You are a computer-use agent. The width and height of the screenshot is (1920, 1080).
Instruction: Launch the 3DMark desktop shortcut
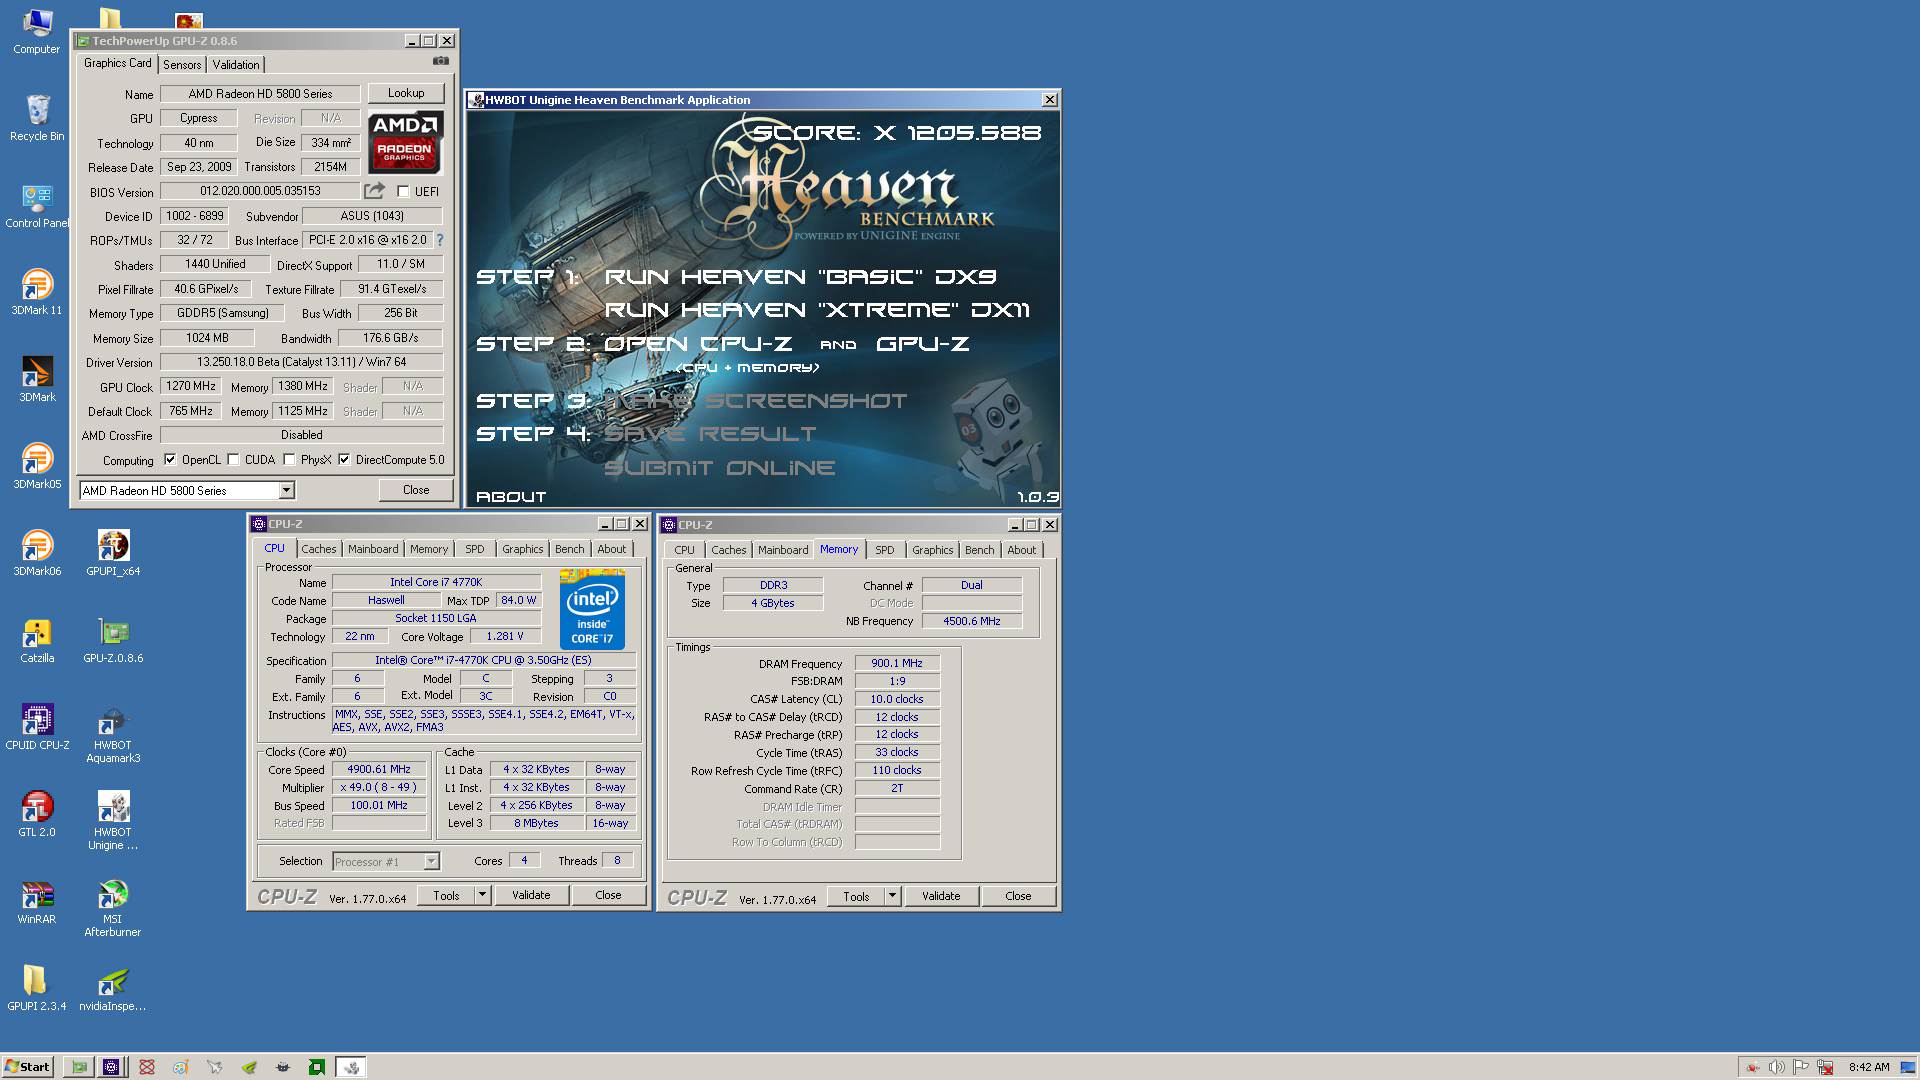click(x=37, y=379)
